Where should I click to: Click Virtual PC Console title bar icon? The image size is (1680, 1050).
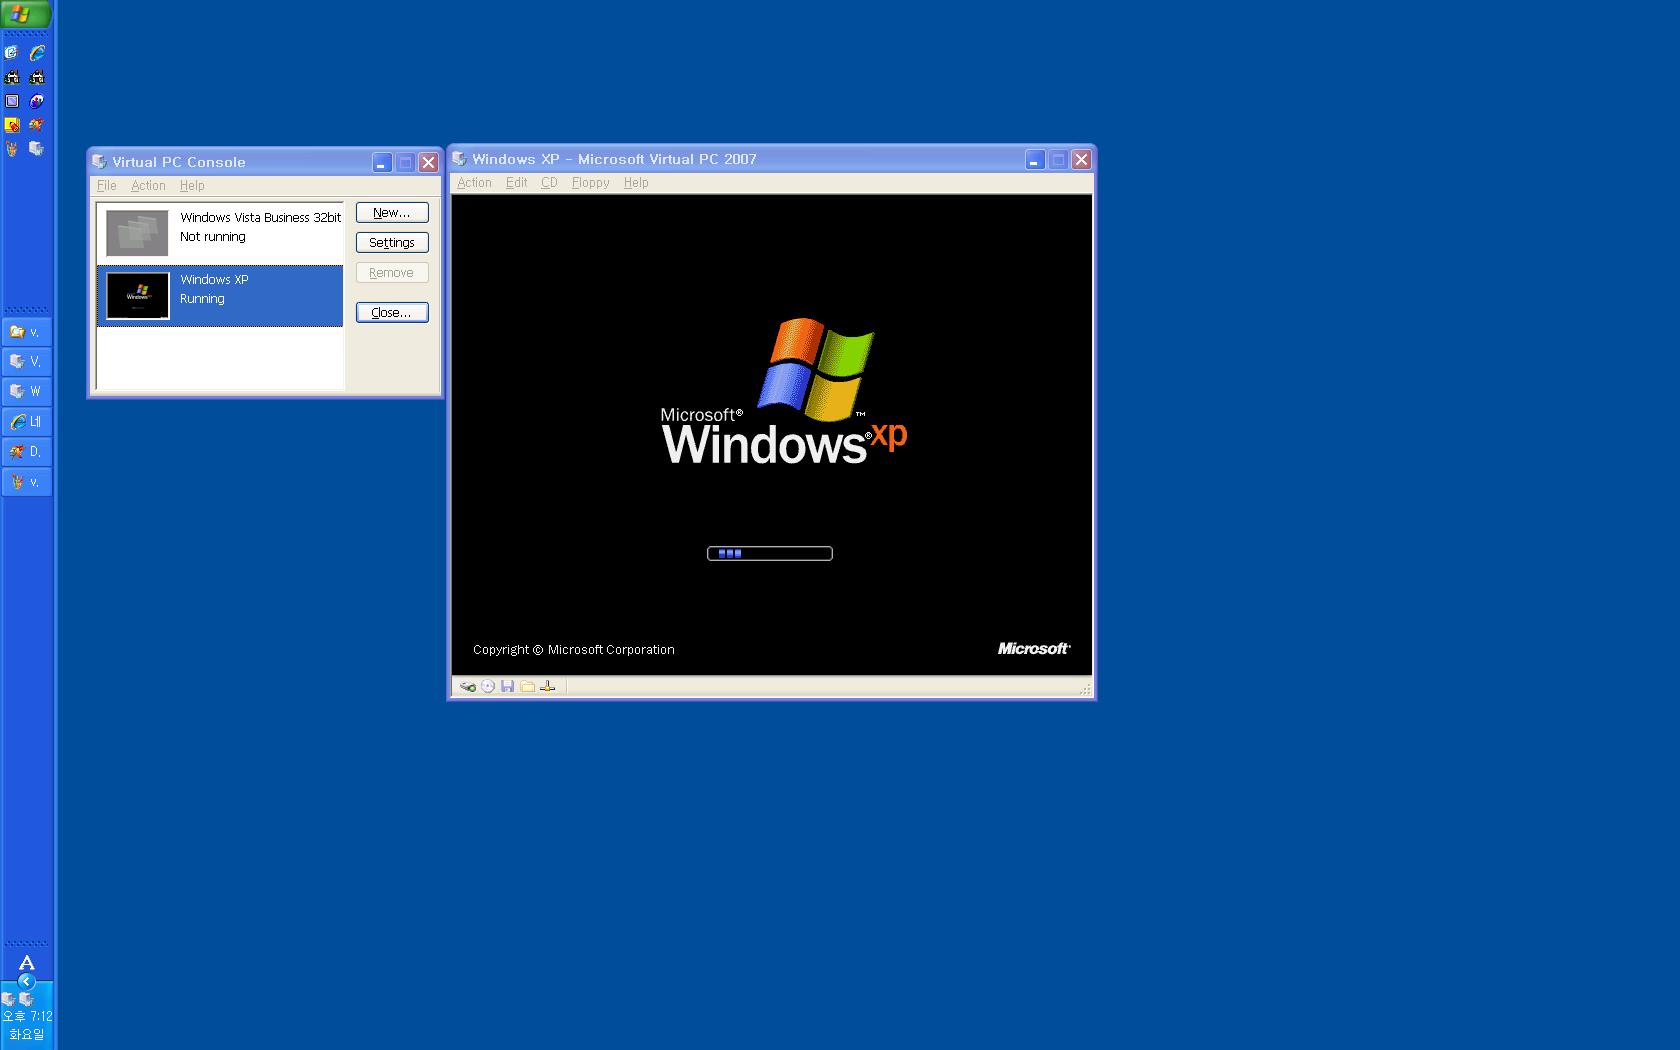tap(99, 162)
